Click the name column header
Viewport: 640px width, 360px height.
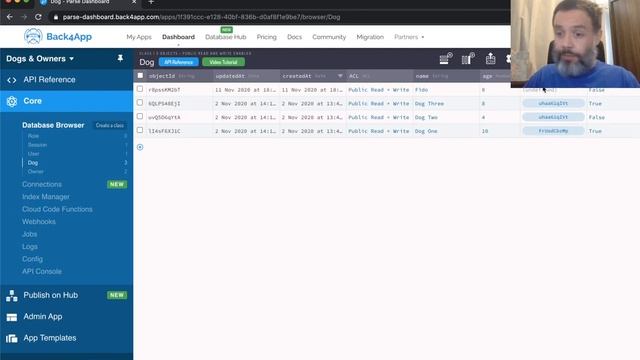[447, 76]
